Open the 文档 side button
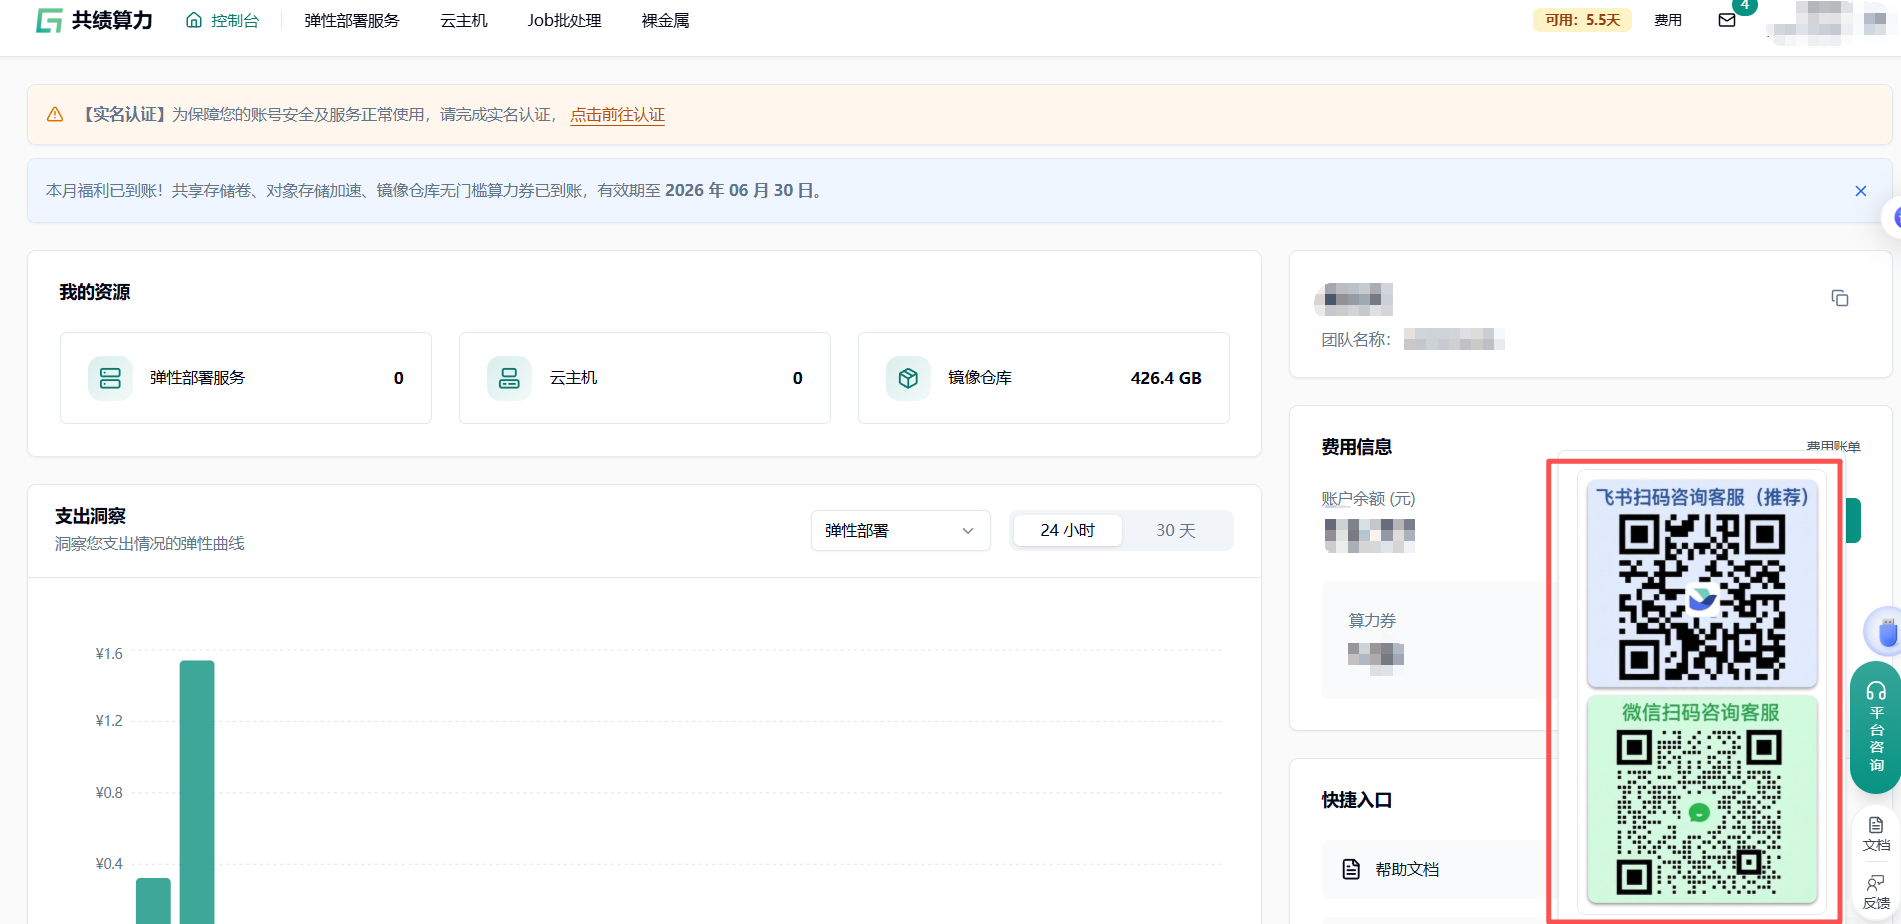This screenshot has height=924, width=1901. [1876, 834]
